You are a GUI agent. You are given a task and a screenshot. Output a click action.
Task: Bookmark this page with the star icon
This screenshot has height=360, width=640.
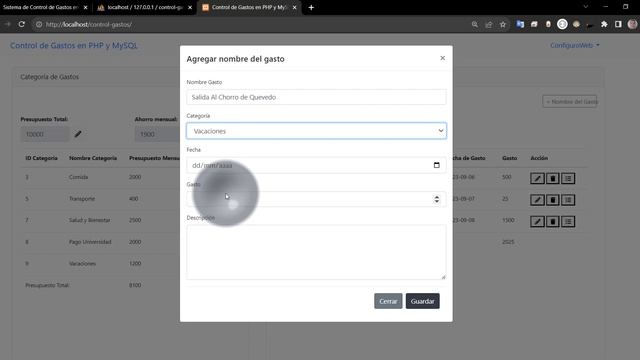tap(503, 24)
